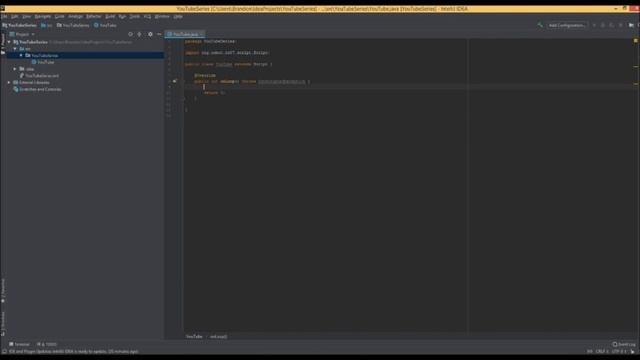The height and width of the screenshot is (360, 640).
Task: Click the collapse all icon in Project panel
Action: coord(140,34)
